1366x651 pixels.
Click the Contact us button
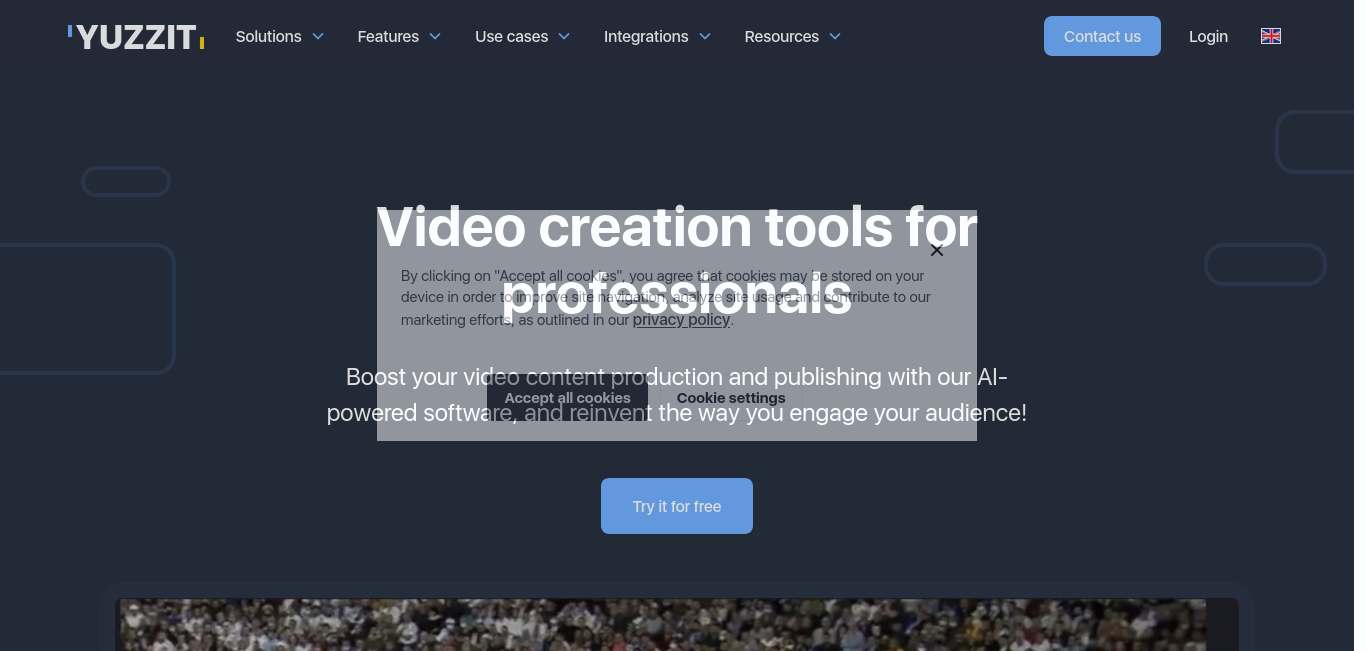coord(1102,36)
